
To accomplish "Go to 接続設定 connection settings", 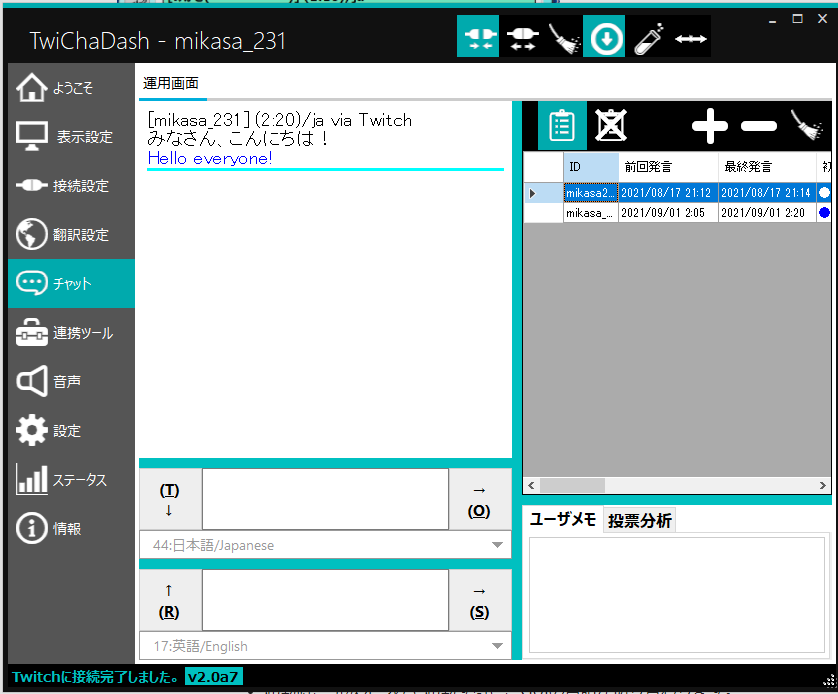I will (71, 185).
